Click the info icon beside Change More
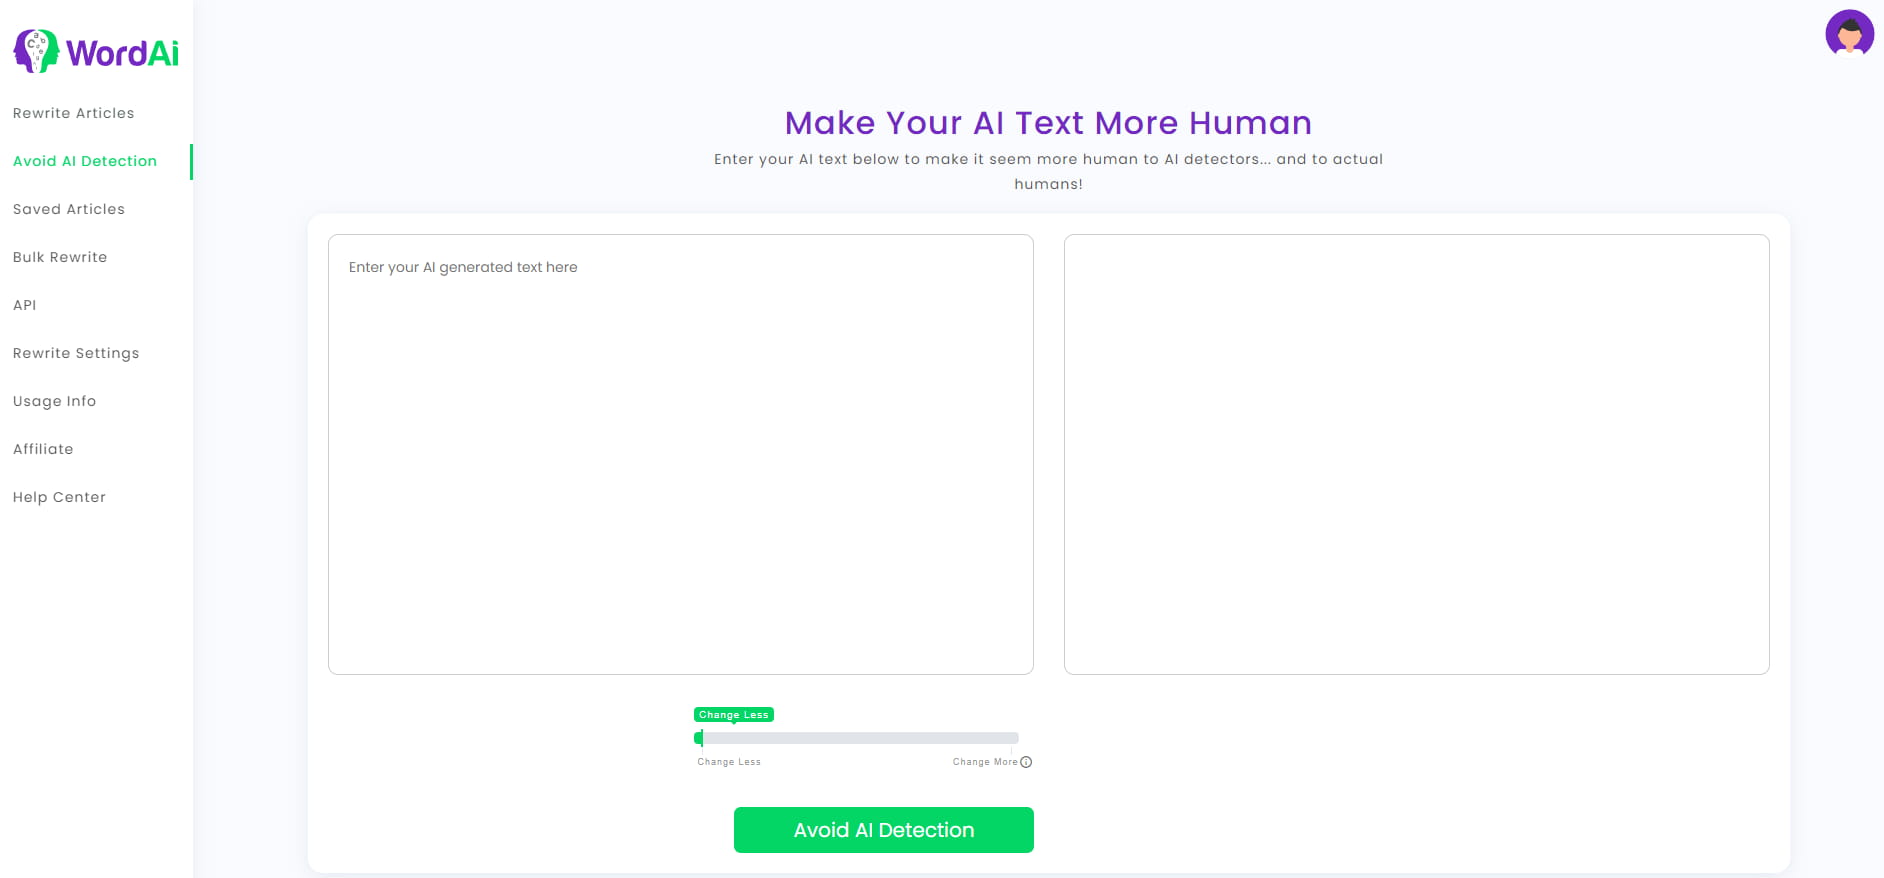Viewport: 1884px width, 878px height. pyautogui.click(x=1026, y=762)
